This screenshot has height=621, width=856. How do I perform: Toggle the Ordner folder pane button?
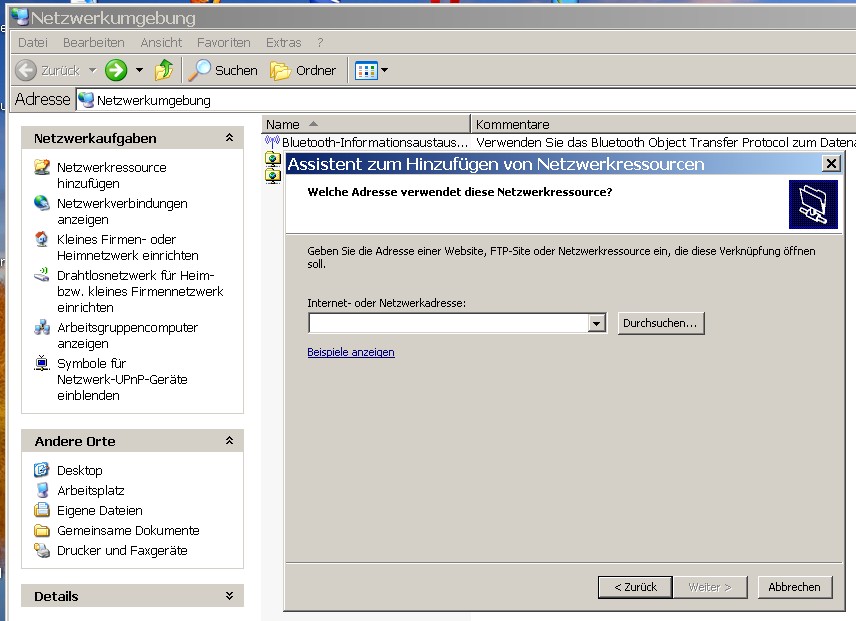click(x=303, y=70)
